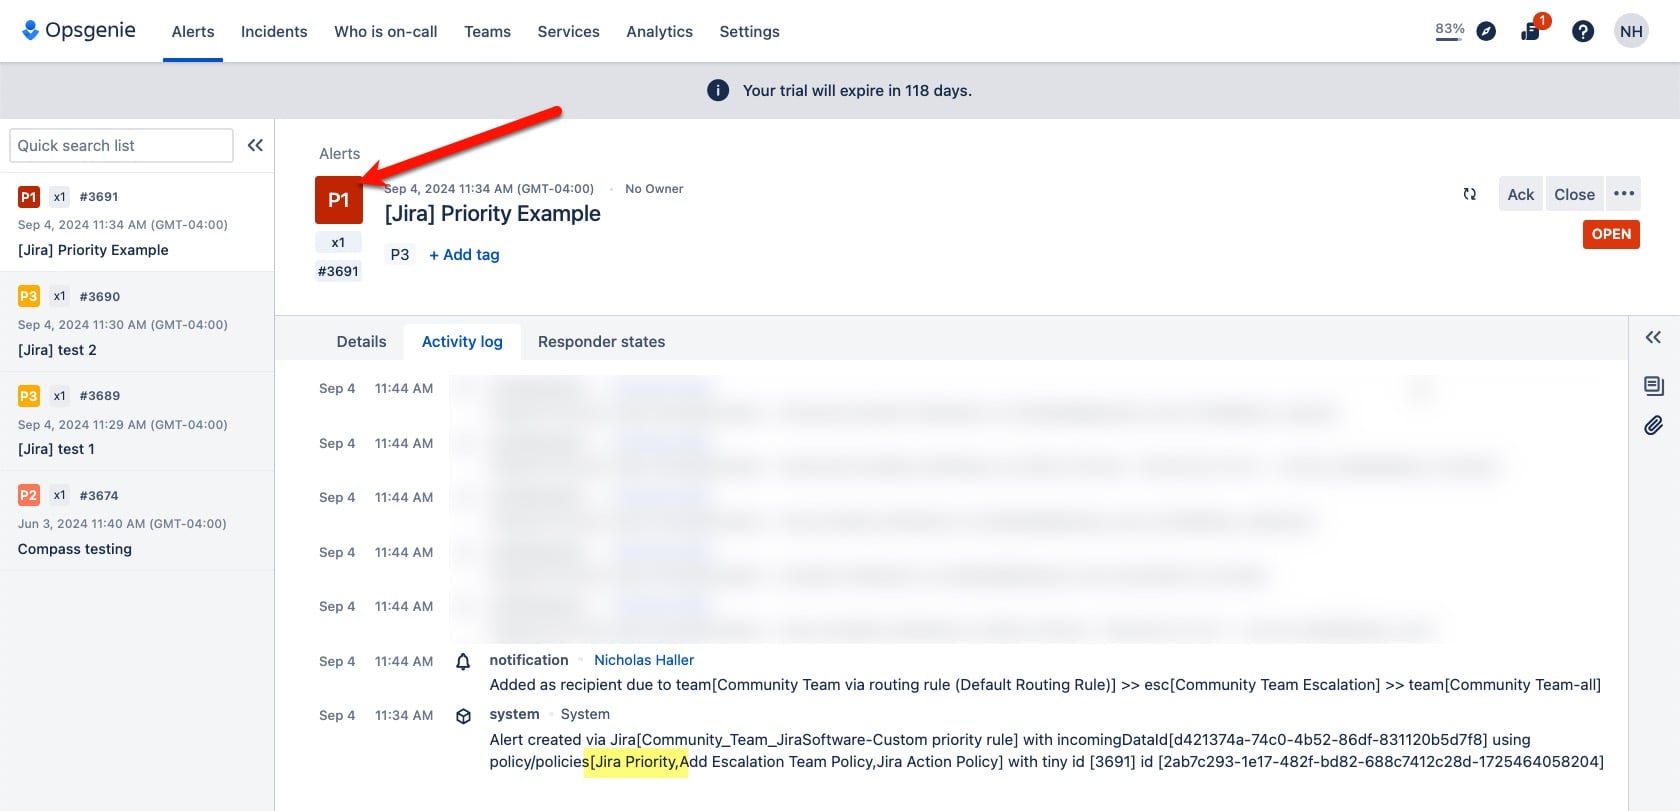Screen dimensions: 1680x811
Task: Switch to the Details tab
Action: [361, 342]
